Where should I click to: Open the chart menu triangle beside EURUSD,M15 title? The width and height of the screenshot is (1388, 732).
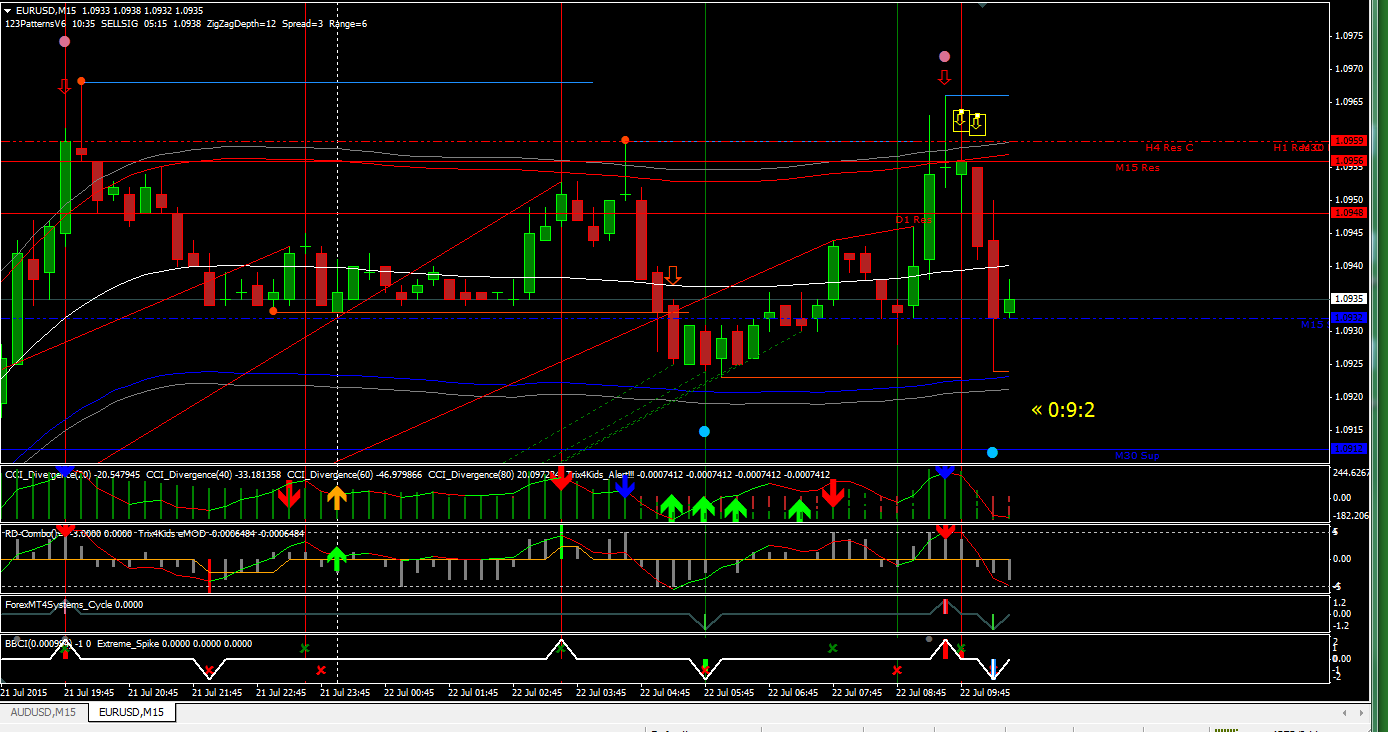8,10
